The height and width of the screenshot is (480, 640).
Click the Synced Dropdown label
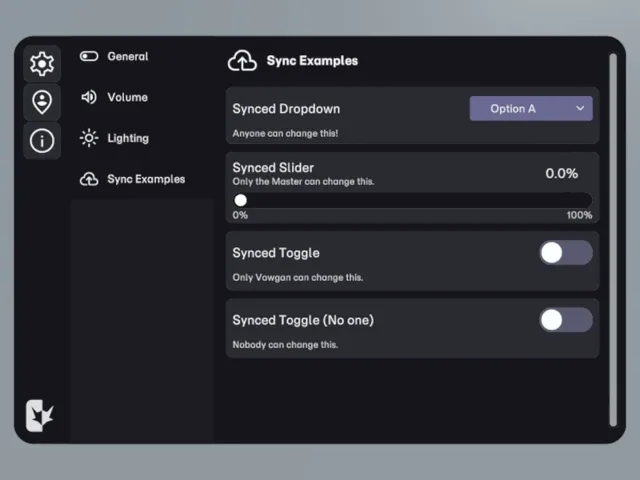(286, 109)
